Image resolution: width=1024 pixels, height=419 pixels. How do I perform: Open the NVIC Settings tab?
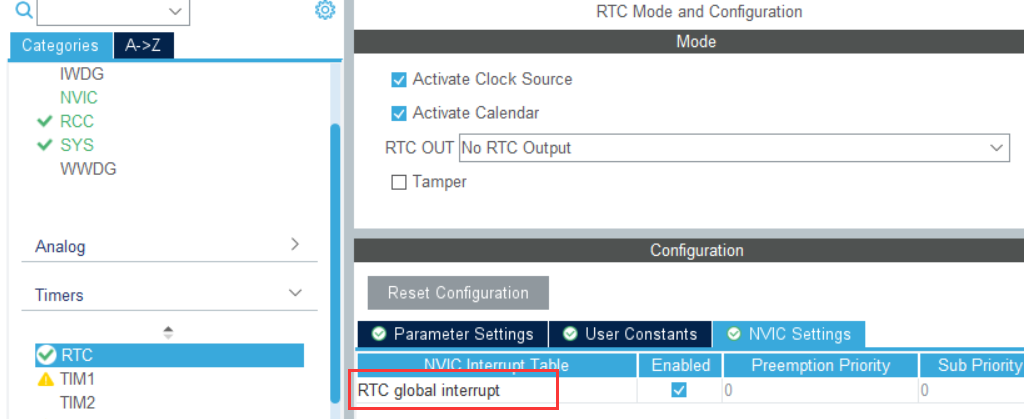pos(788,334)
